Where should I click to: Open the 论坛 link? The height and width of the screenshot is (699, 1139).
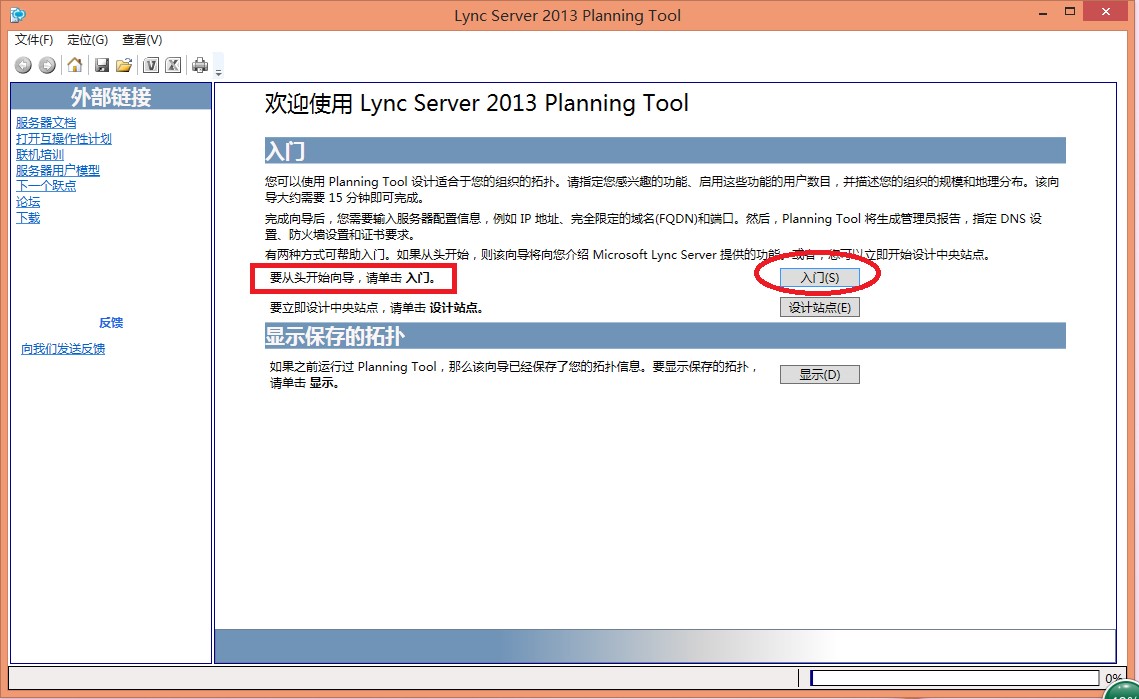(28, 202)
